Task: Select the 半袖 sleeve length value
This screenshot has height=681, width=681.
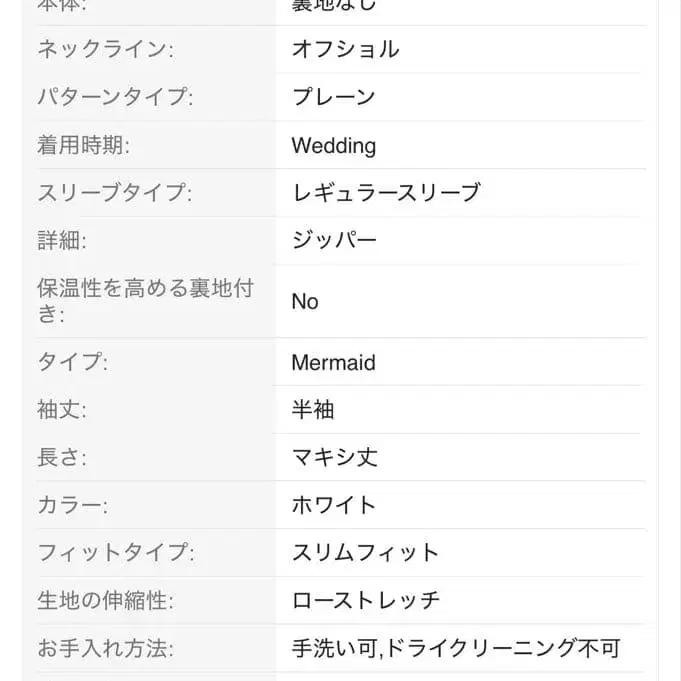Action: point(313,410)
